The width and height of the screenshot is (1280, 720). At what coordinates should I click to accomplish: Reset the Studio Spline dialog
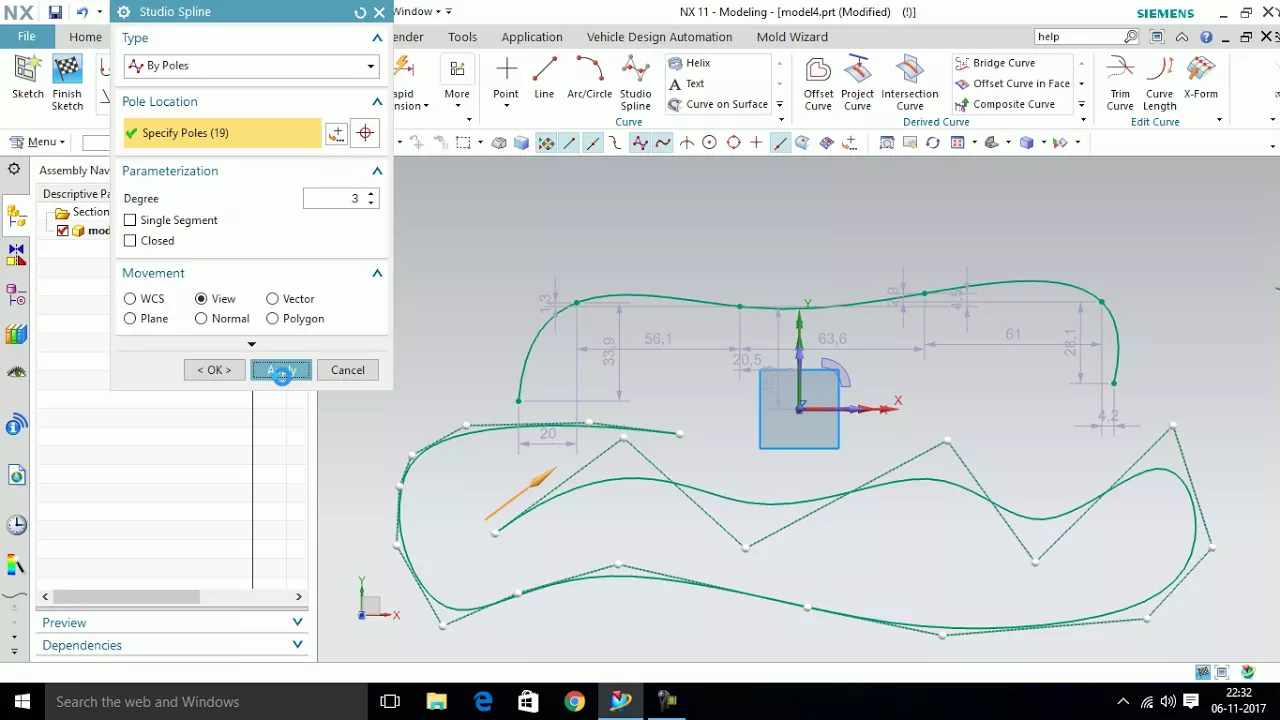[360, 13]
